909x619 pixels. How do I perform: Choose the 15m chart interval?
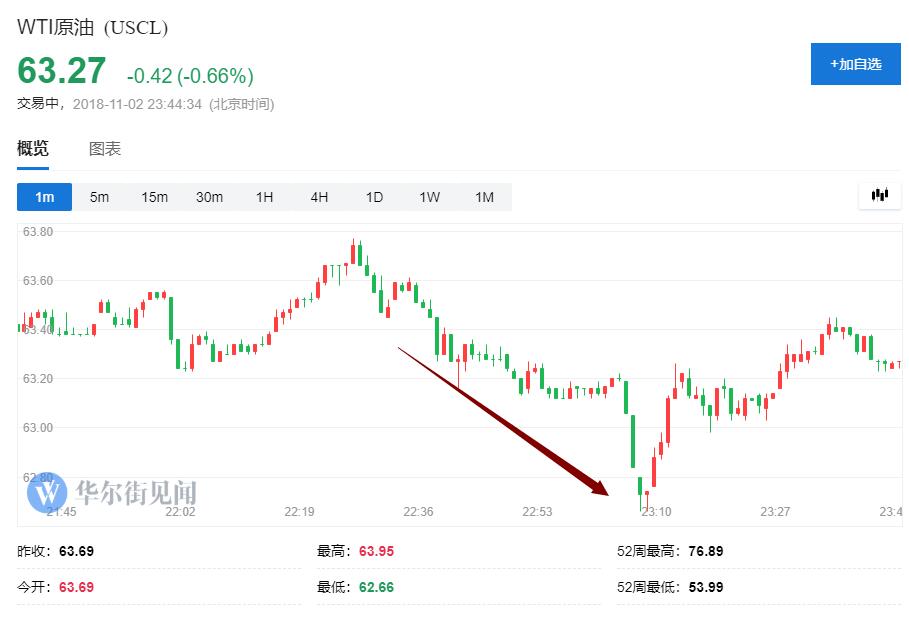tap(154, 197)
